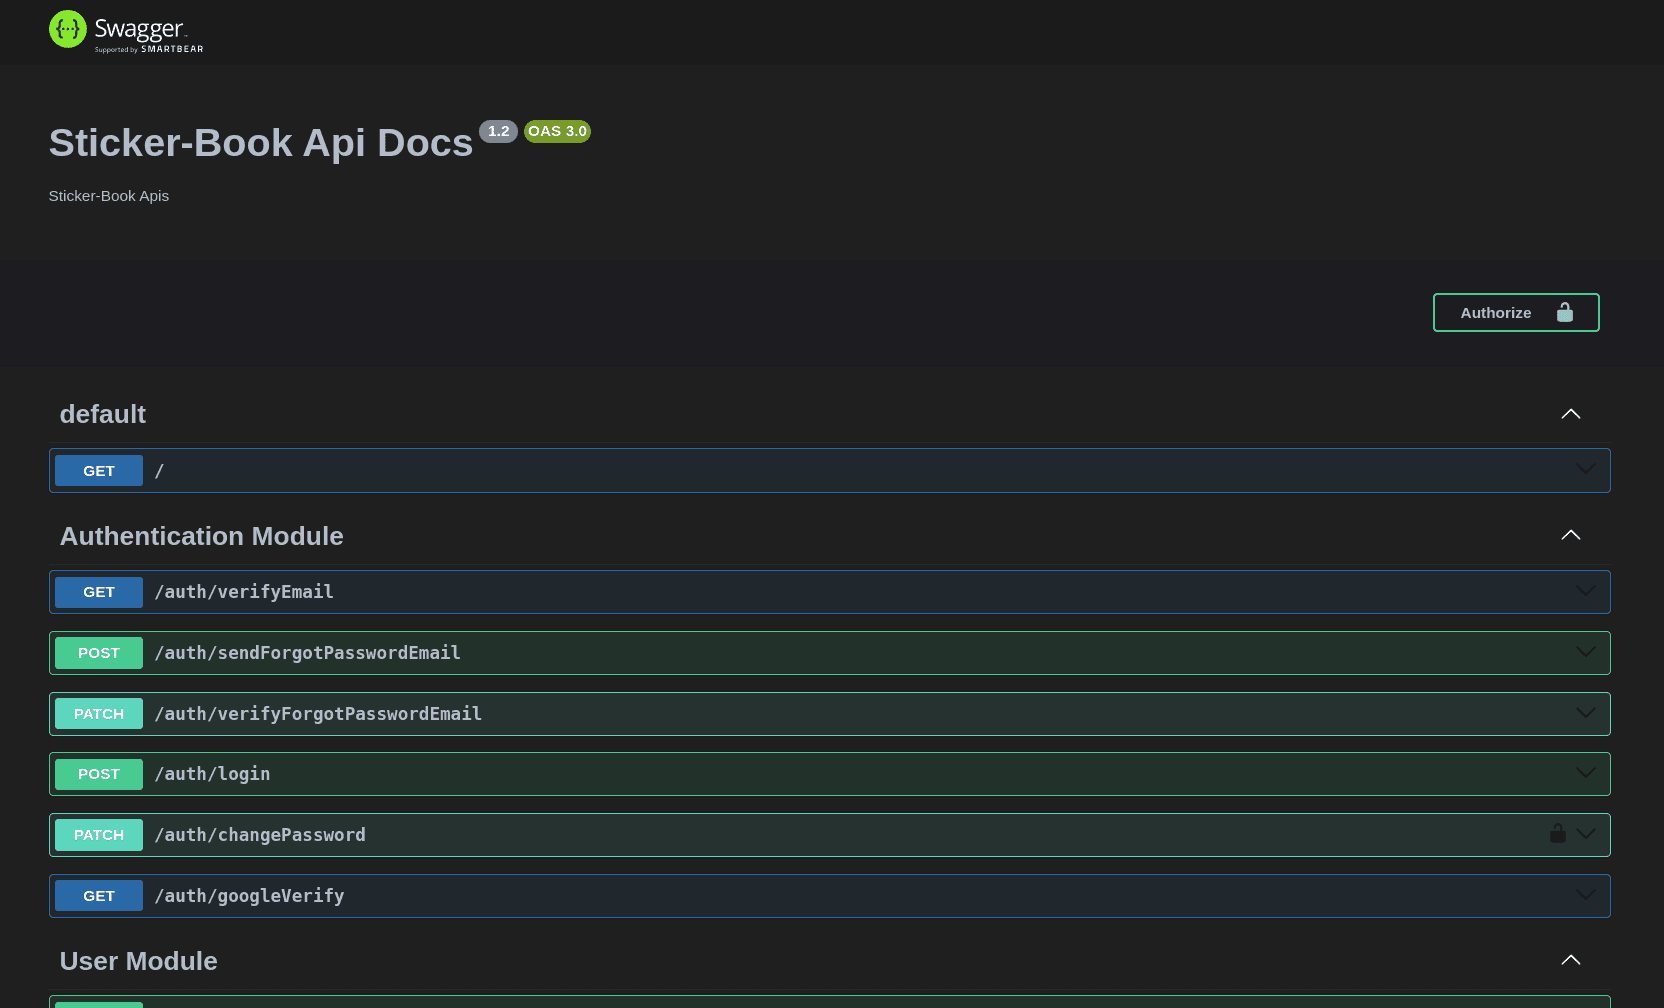Viewport: 1664px width, 1008px height.
Task: Collapse the Authentication Module section arrow
Action: (1571, 535)
